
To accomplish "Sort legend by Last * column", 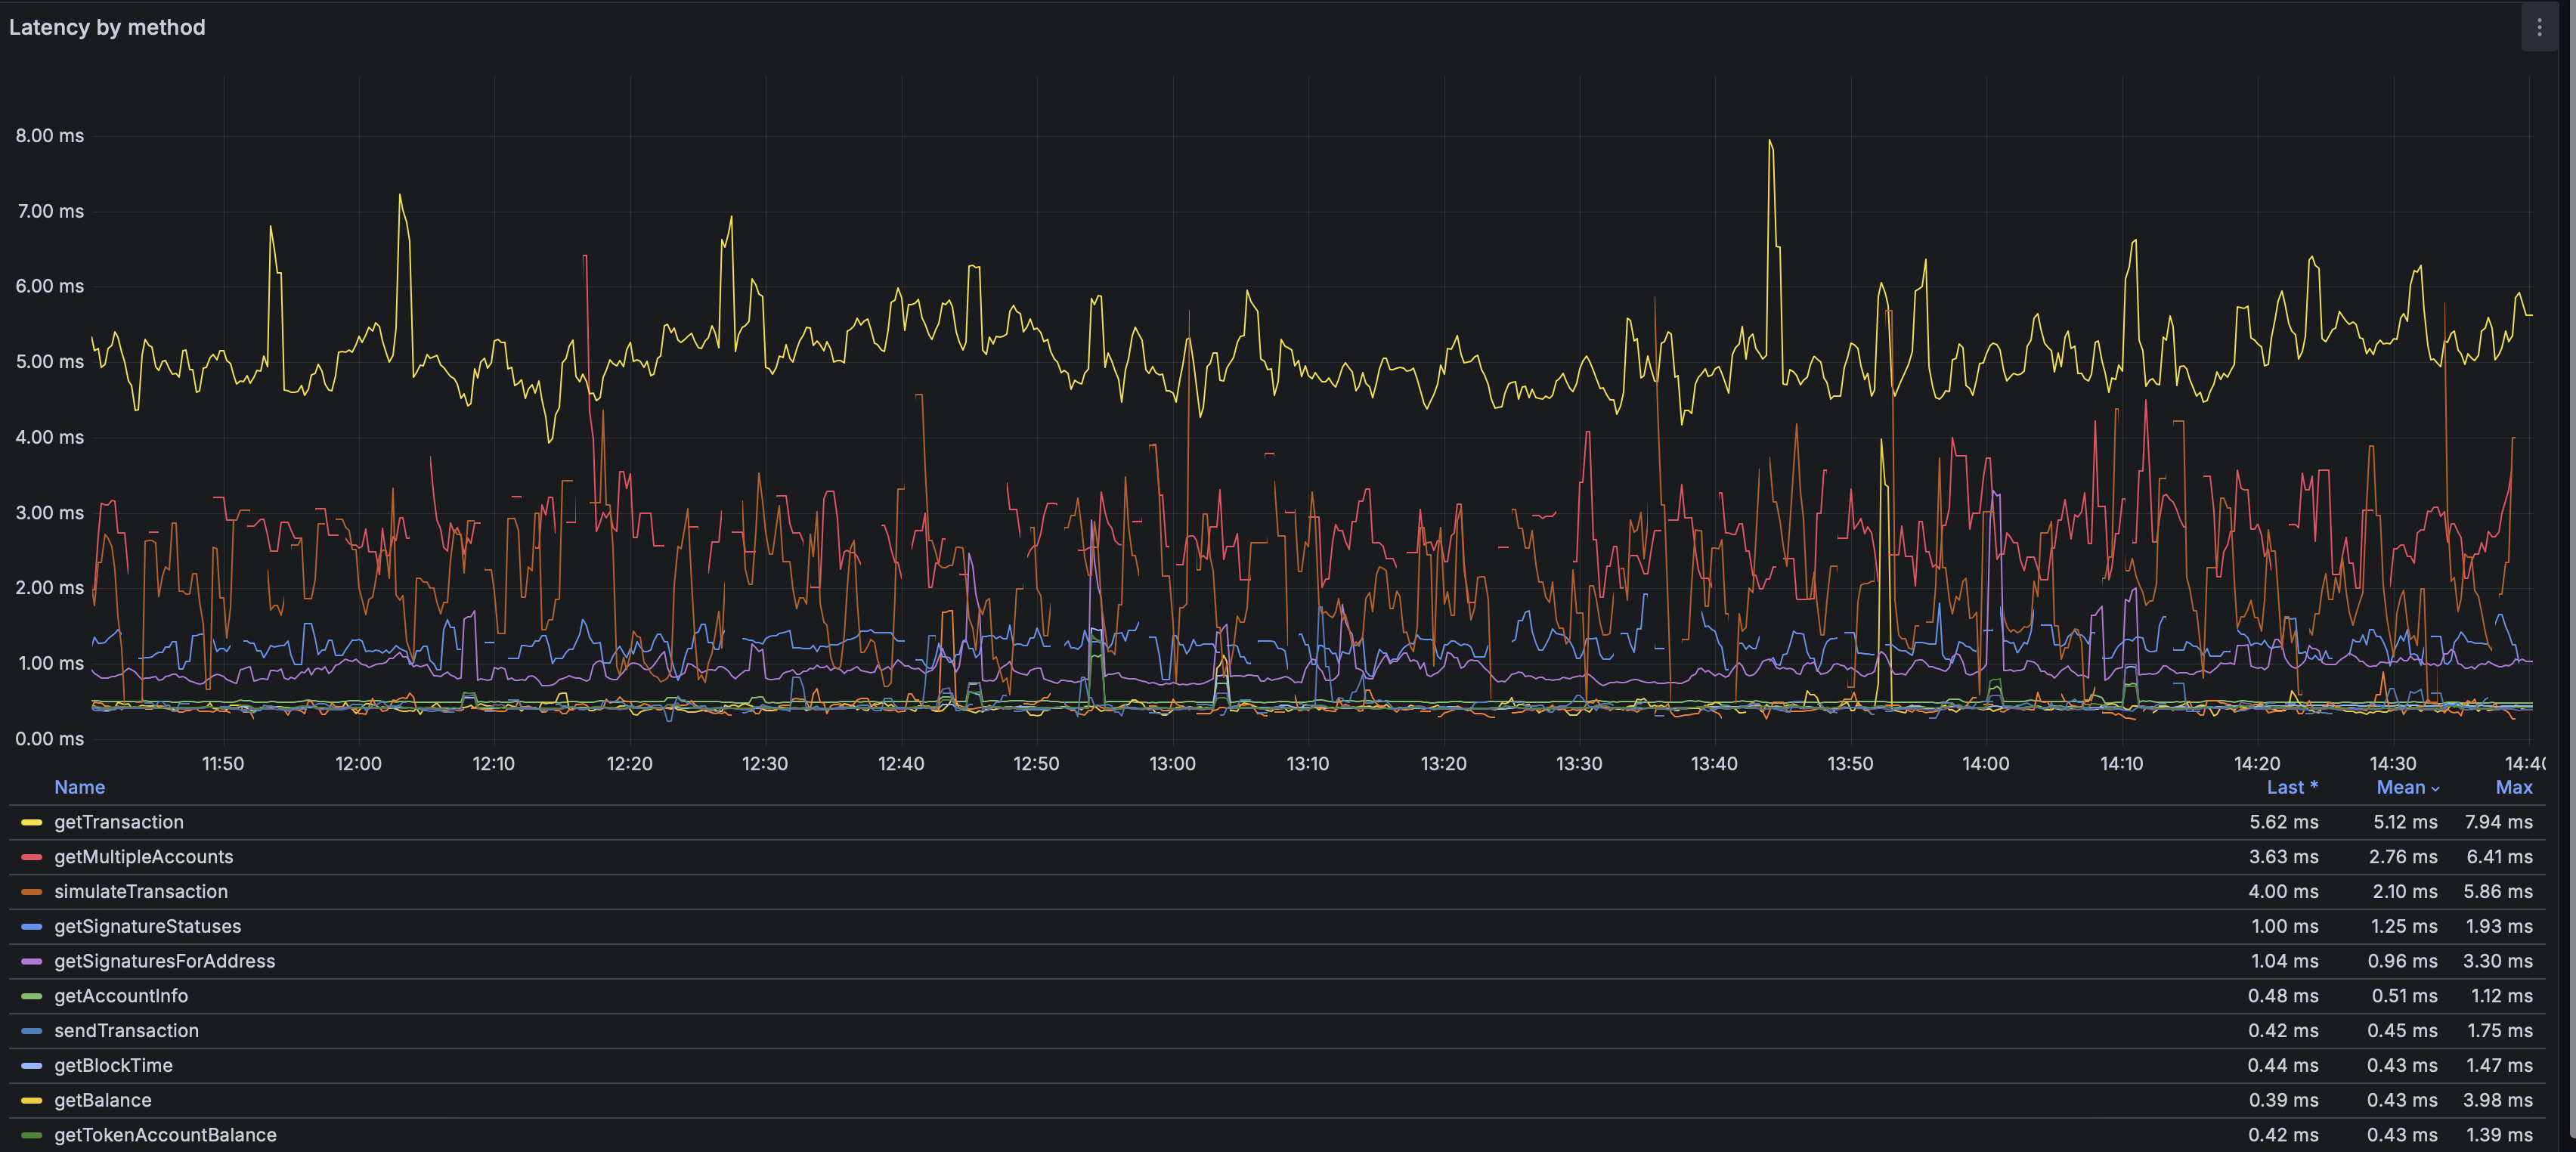I will (x=2291, y=788).
